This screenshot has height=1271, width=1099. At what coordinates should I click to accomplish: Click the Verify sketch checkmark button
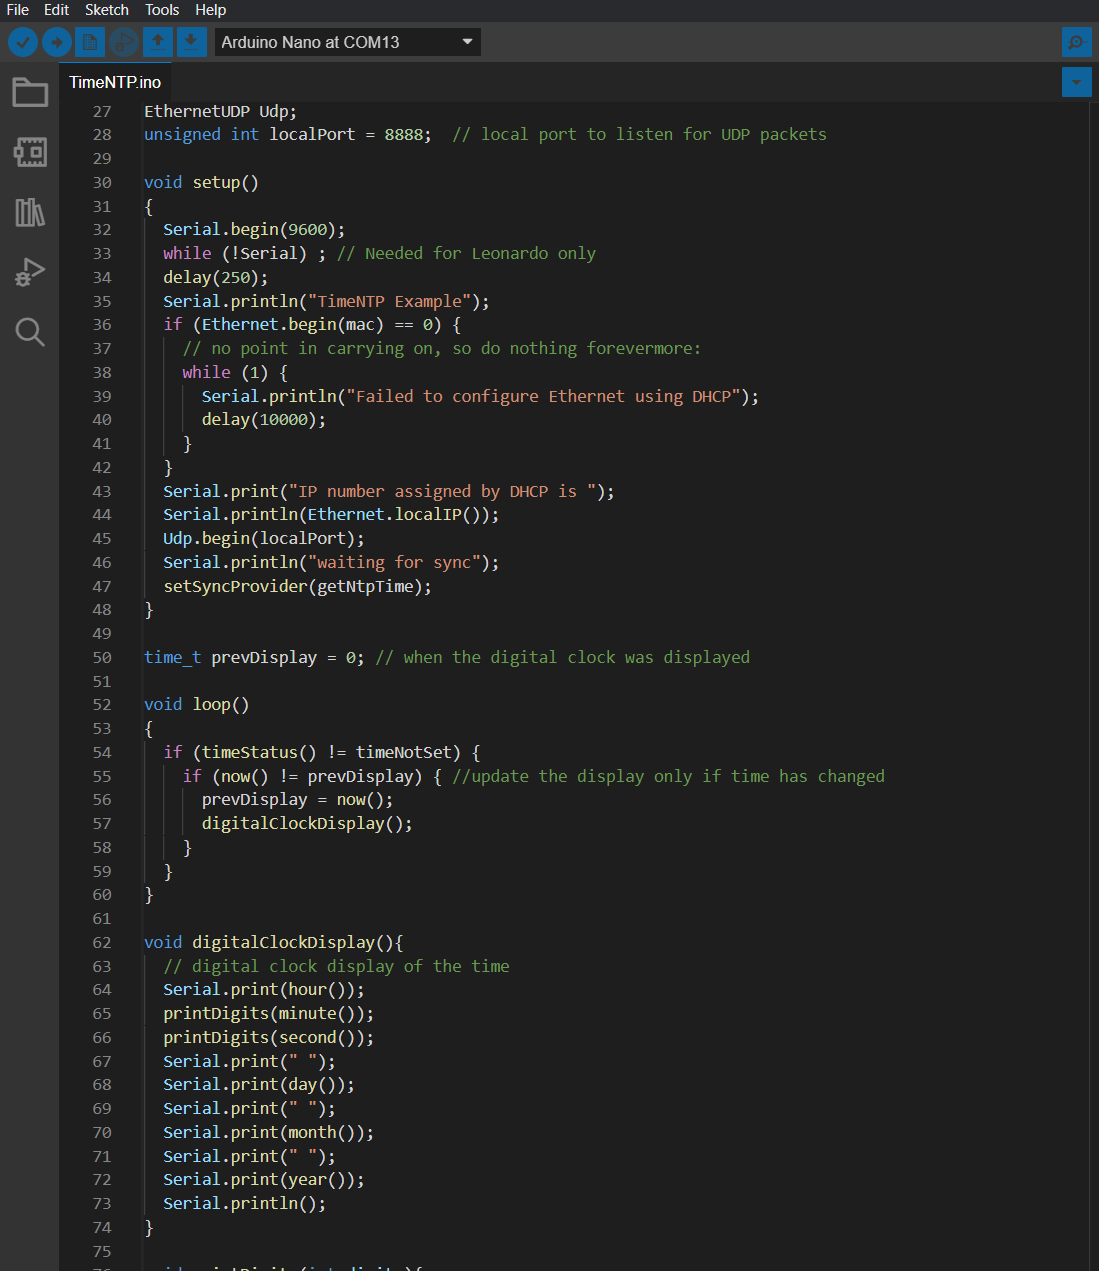[23, 42]
